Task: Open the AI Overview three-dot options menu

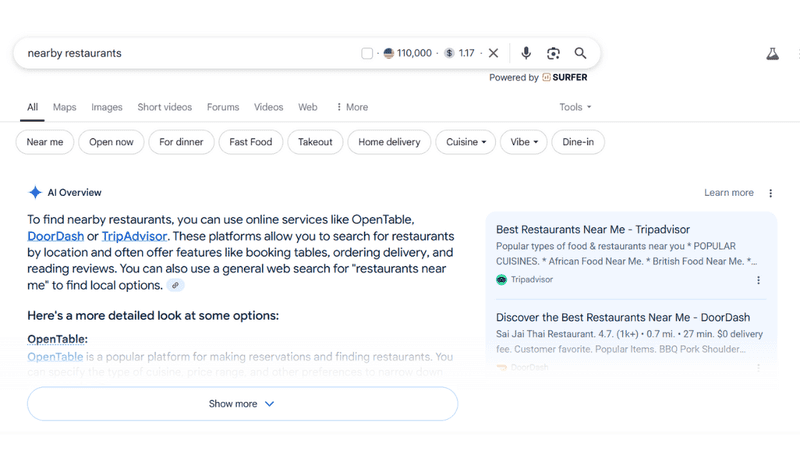Action: pyautogui.click(x=770, y=193)
